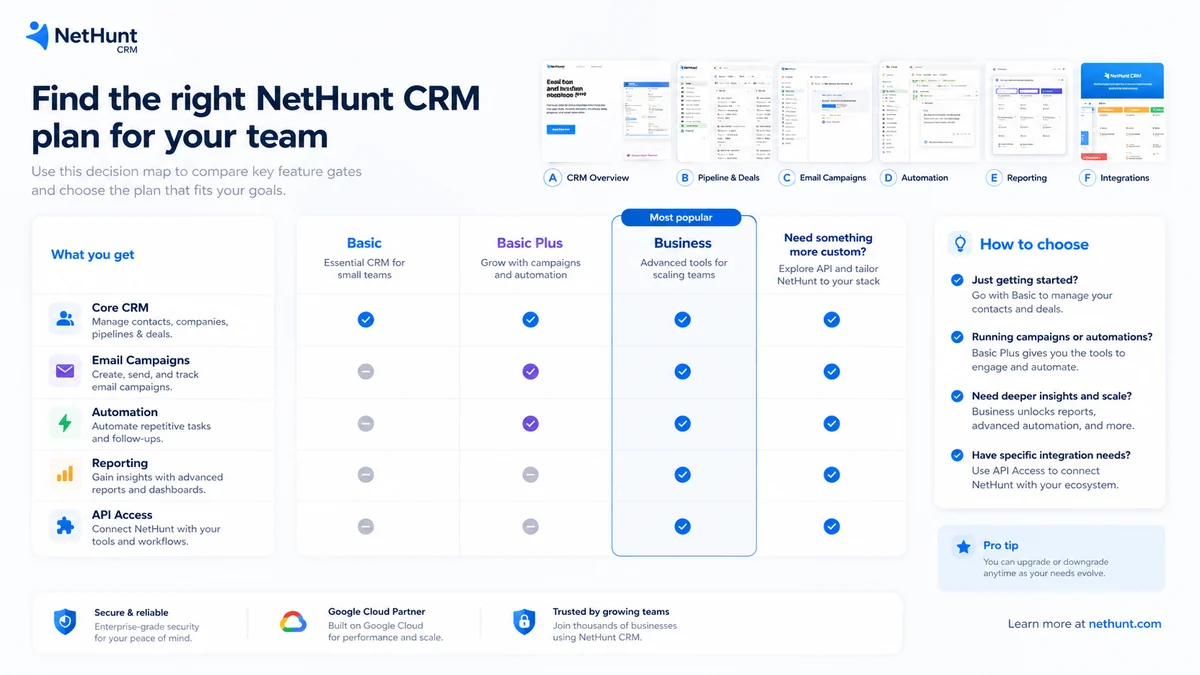This screenshot has width=1200, height=675.
Task: Click Core CRM checkmark in Basic column
Action: coord(366,319)
